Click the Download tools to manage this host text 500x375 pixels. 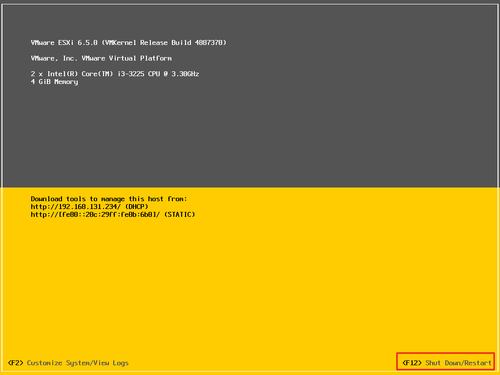click(x=109, y=199)
